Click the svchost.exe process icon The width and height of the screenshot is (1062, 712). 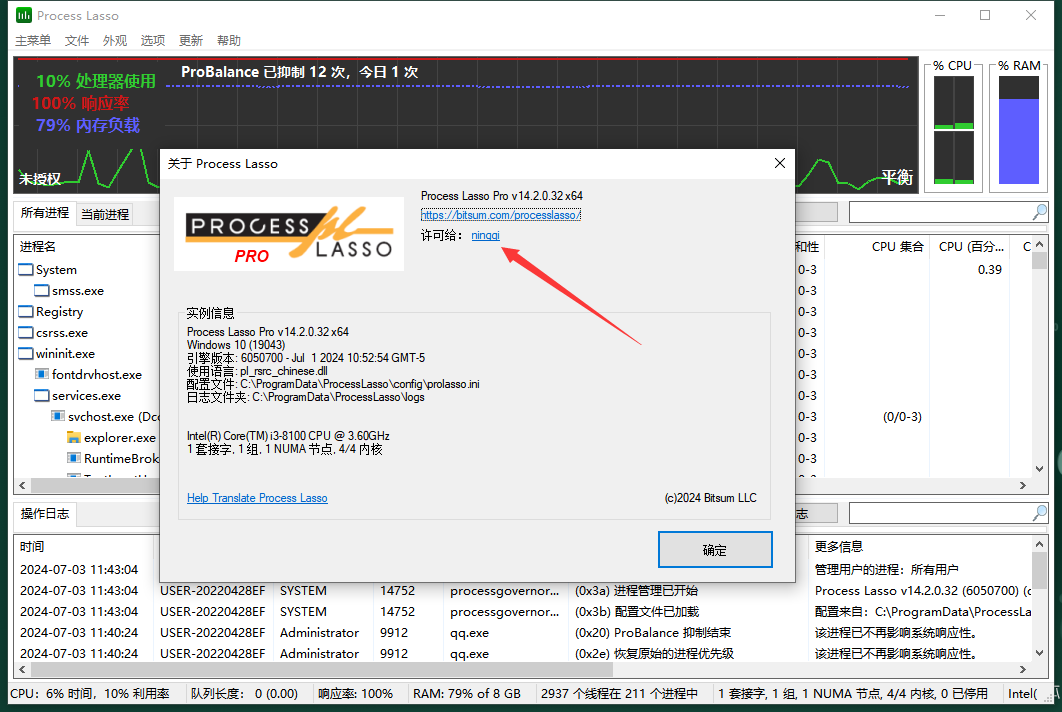tap(60, 416)
